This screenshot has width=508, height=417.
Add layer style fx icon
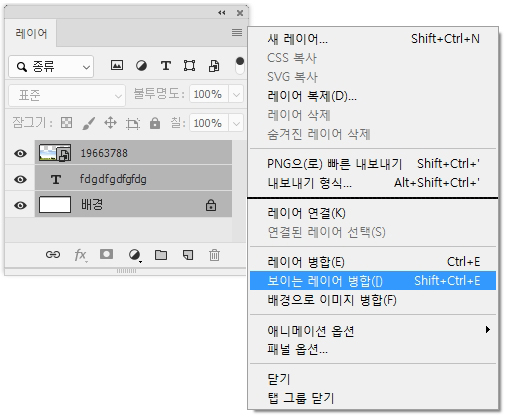click(x=80, y=255)
